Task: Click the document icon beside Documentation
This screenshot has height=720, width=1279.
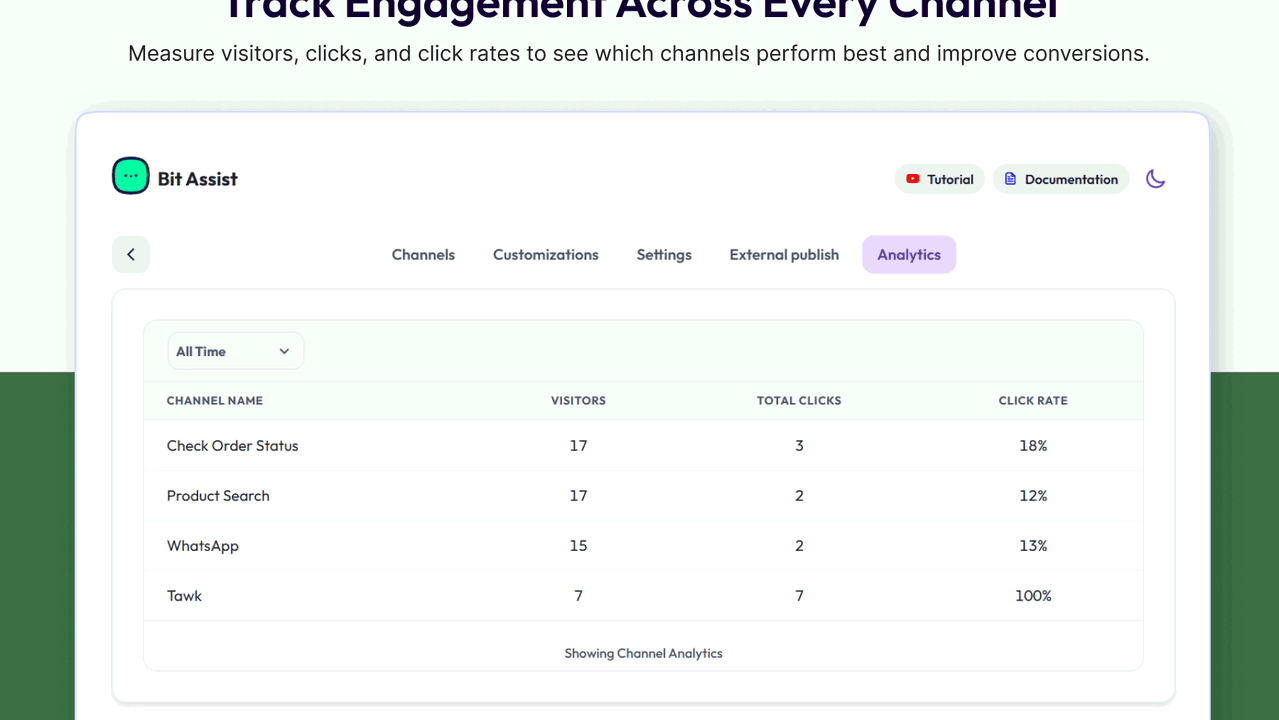Action: 1010,179
